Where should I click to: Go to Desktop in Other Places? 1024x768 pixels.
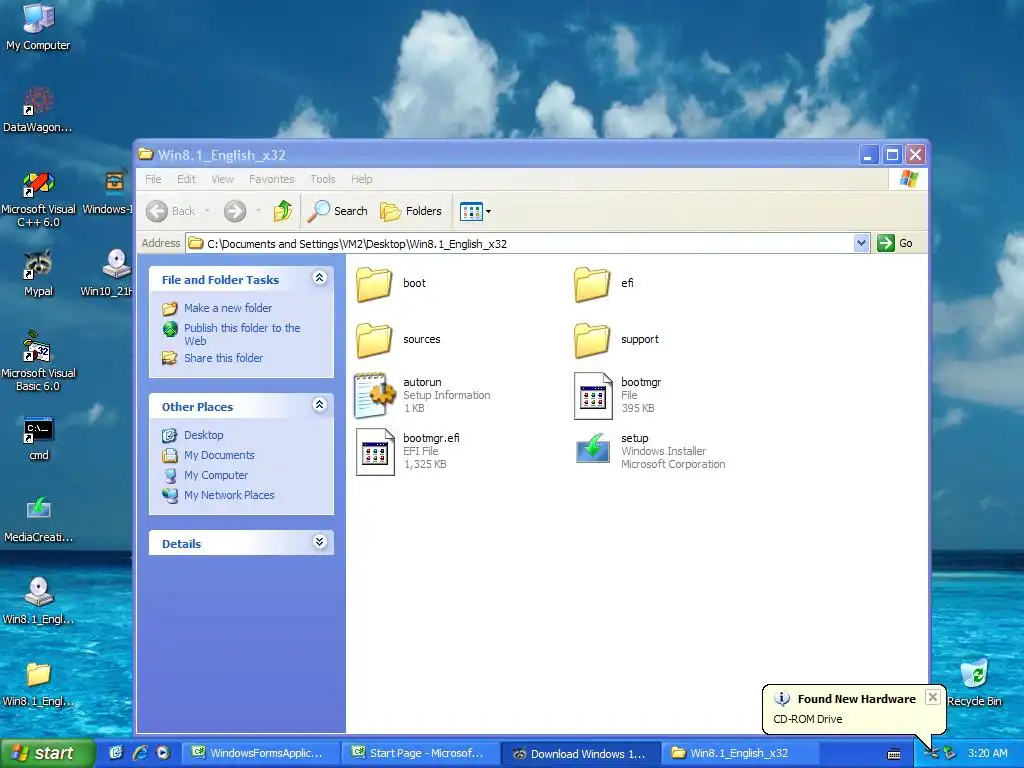[204, 435]
